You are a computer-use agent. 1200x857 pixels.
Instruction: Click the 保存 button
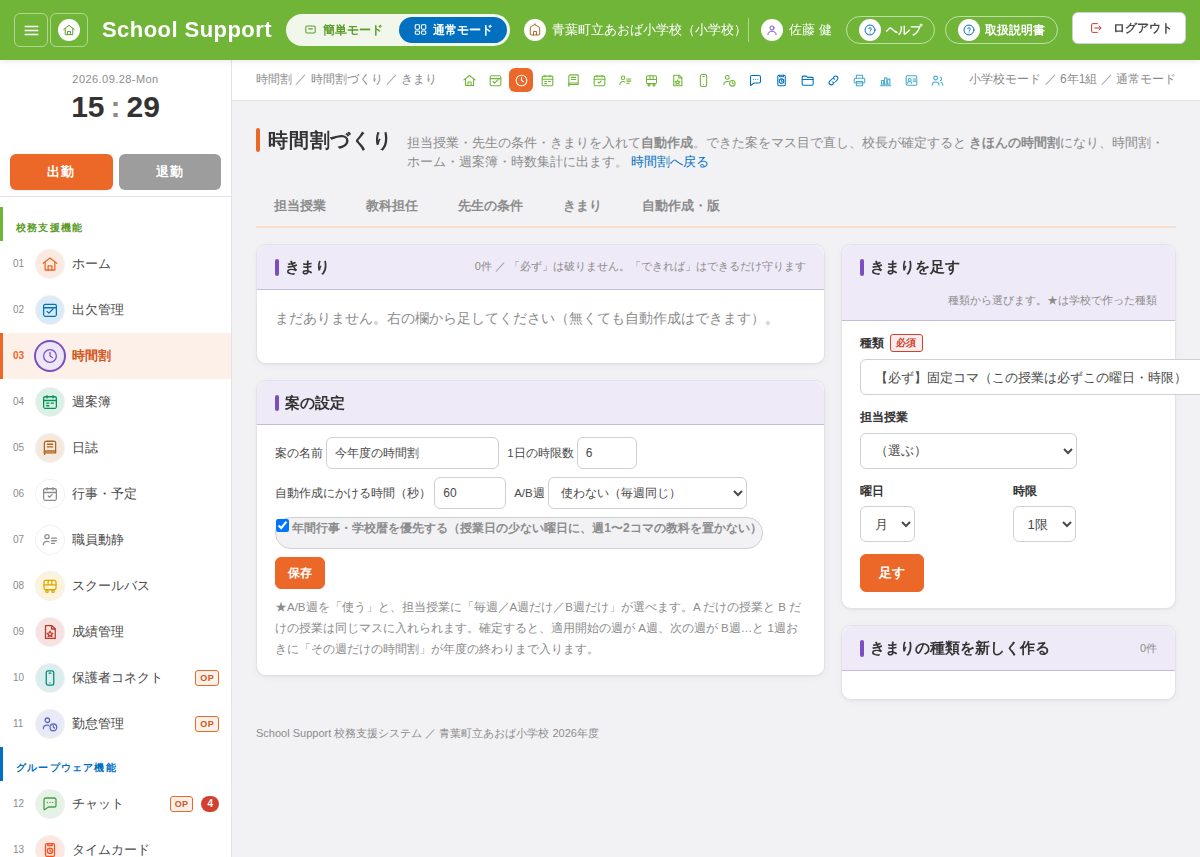(x=300, y=573)
